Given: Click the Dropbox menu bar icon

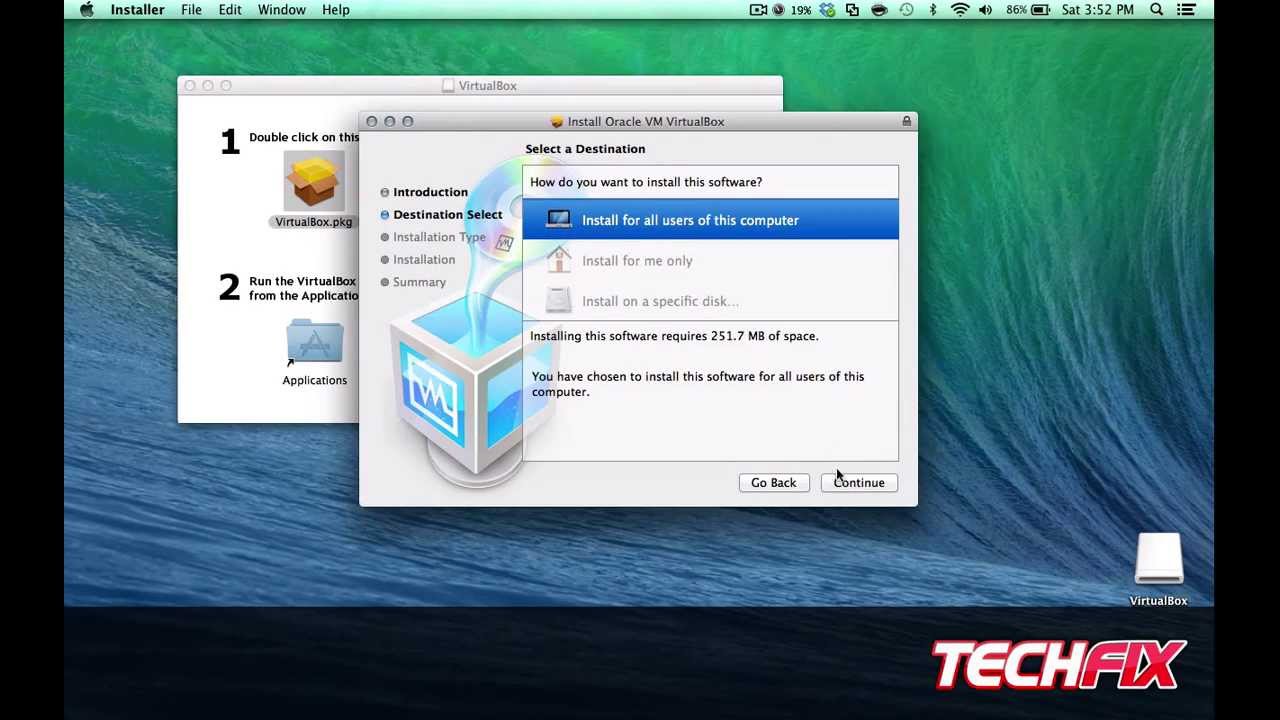Looking at the screenshot, I should [x=827, y=10].
